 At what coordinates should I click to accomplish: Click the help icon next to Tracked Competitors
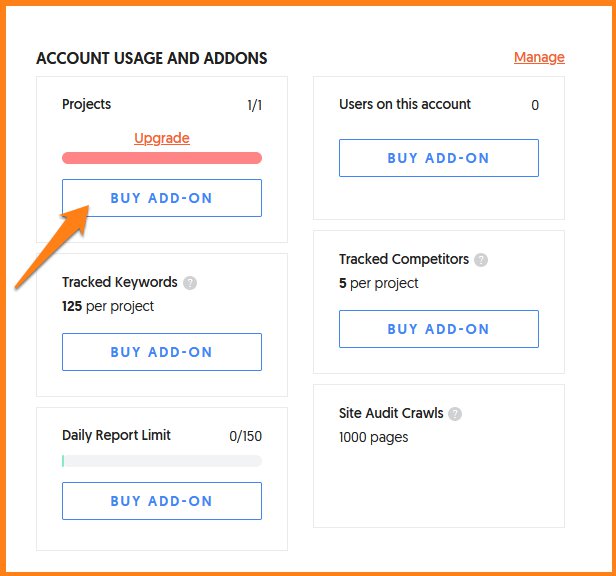pyautogui.click(x=481, y=260)
